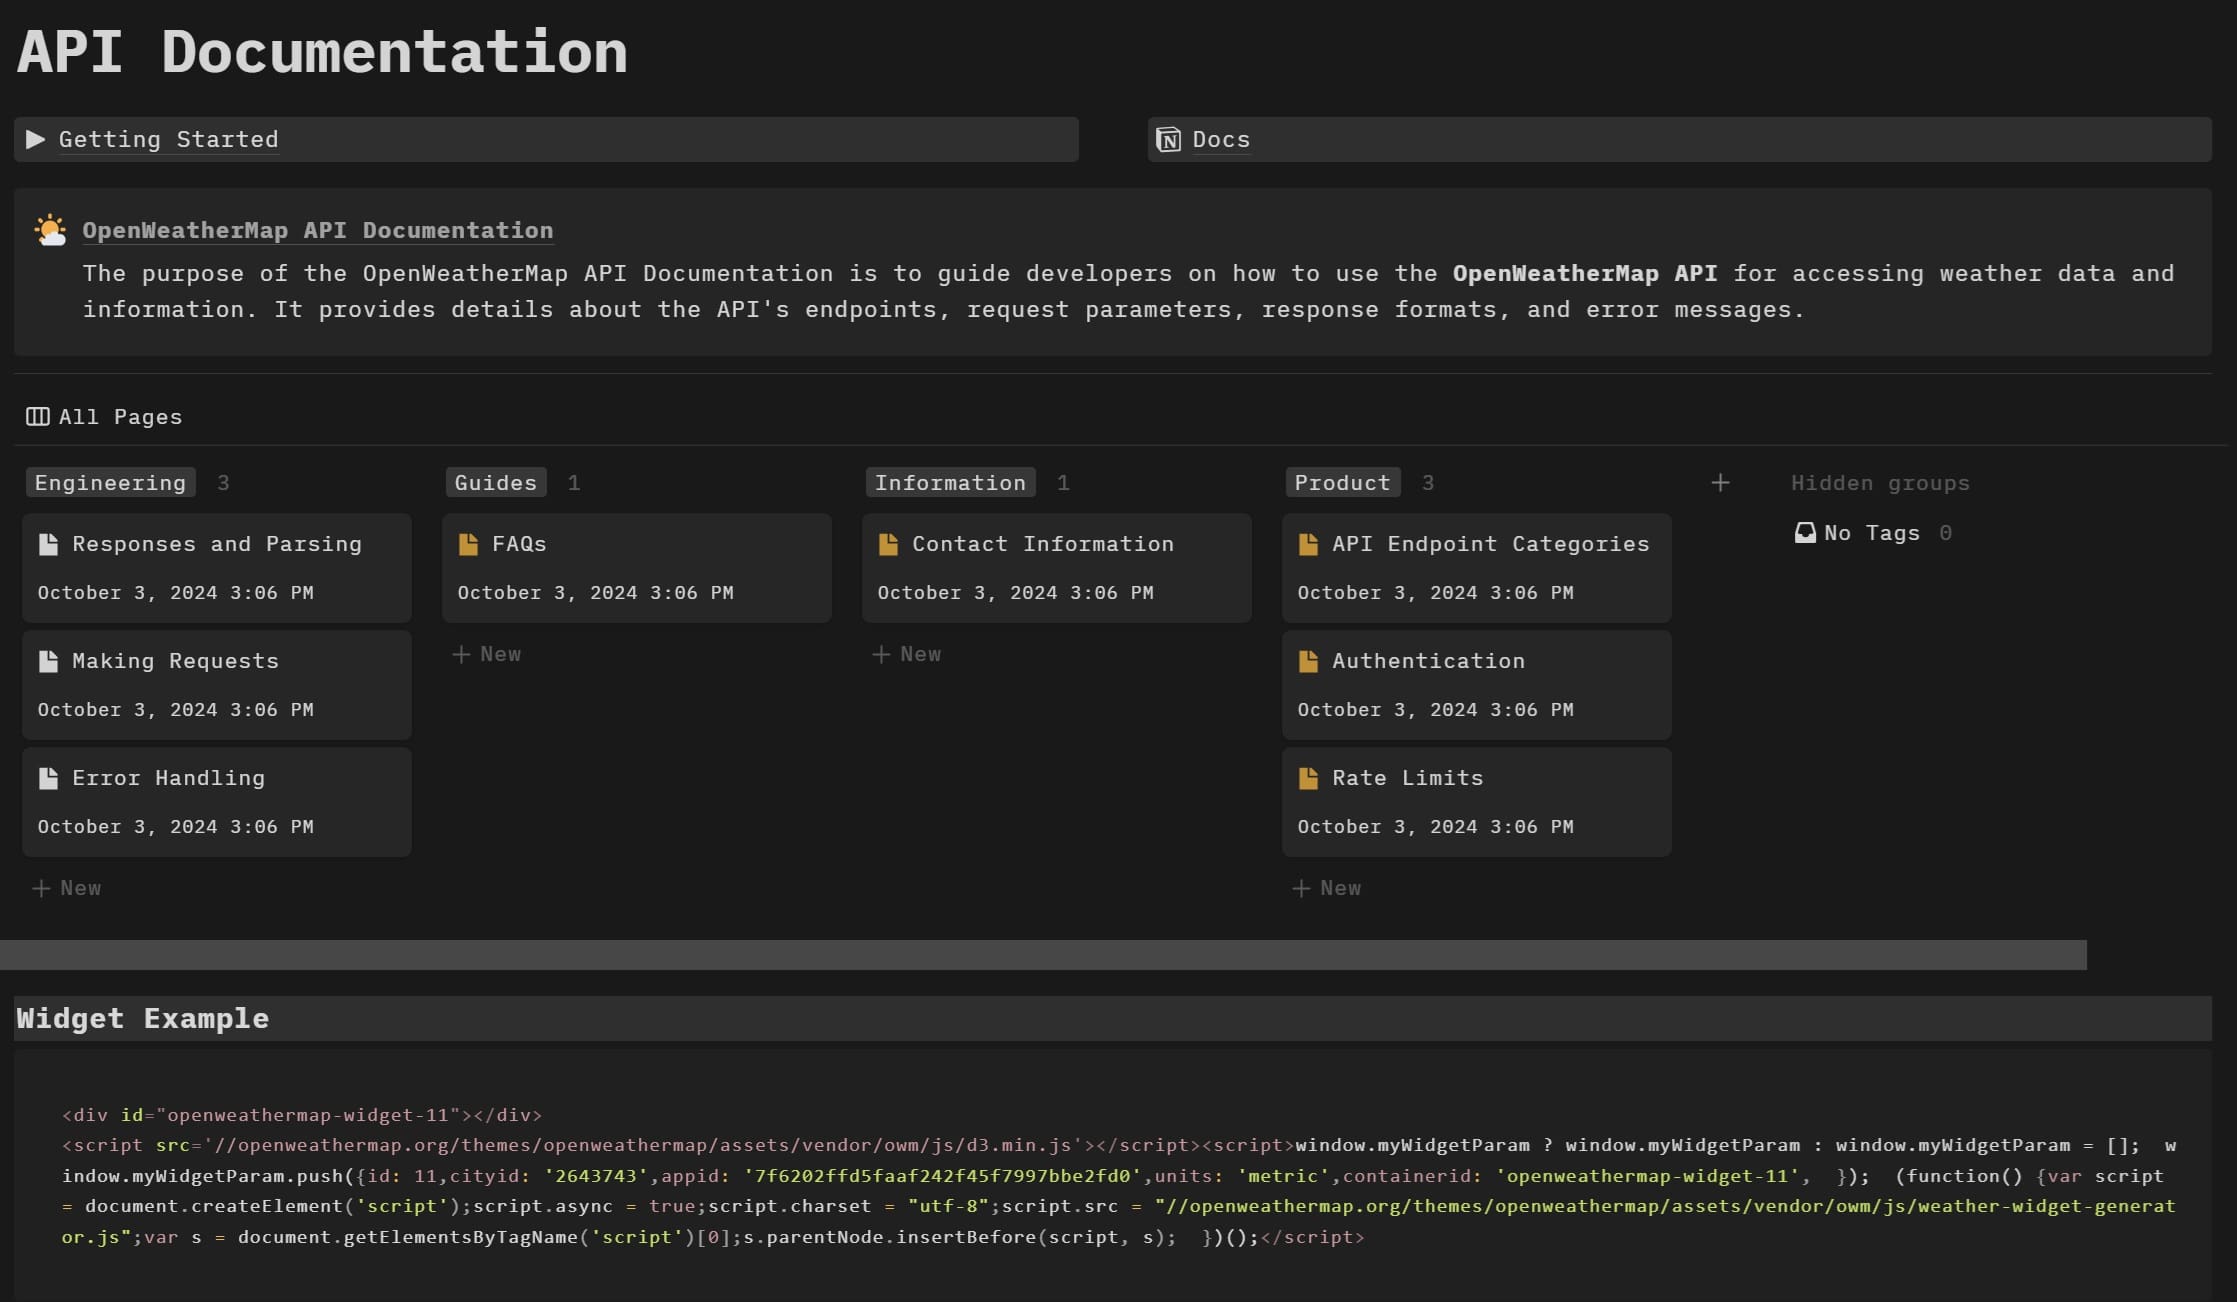Add new page under Product column
This screenshot has height=1302, width=2237.
tap(1327, 888)
